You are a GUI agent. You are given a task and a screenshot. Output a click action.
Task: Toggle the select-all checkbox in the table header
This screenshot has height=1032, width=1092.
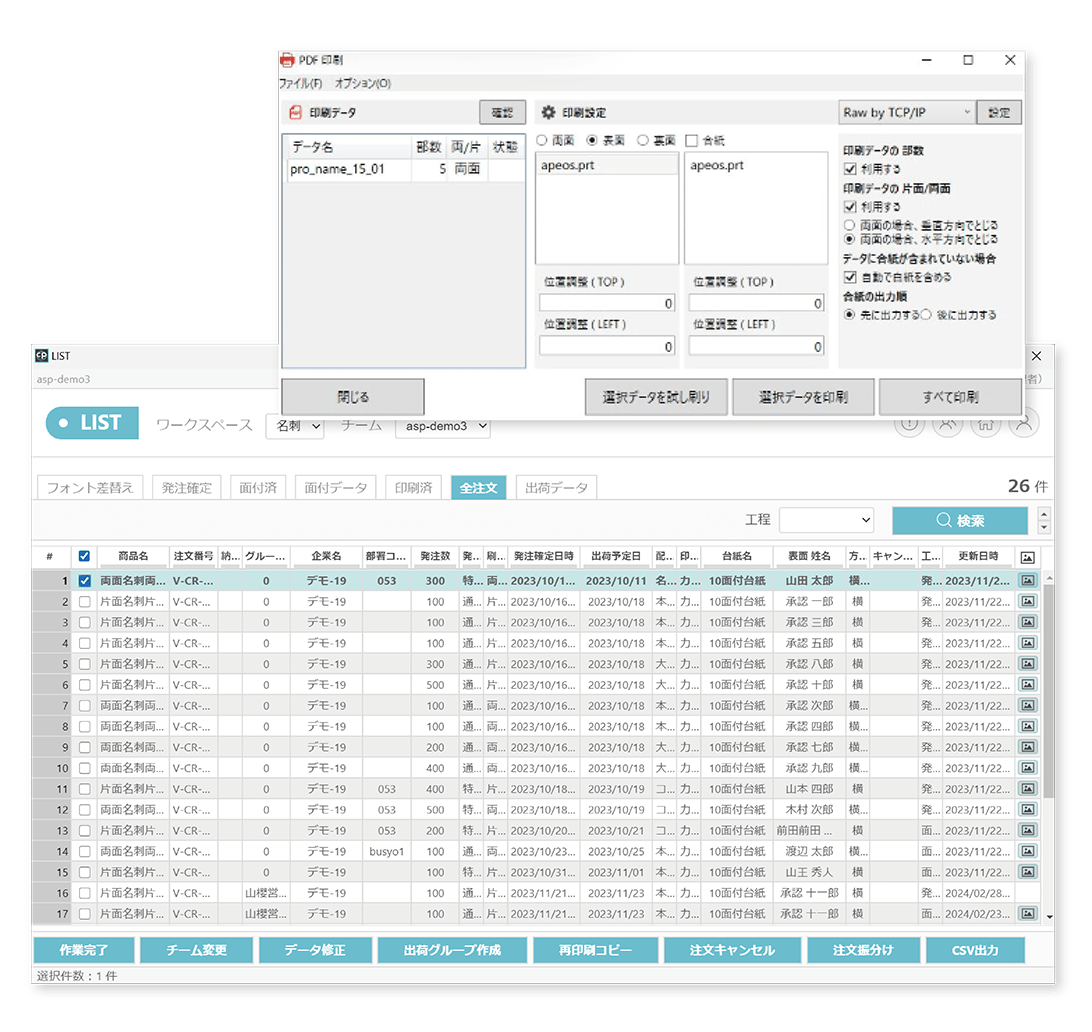[x=83, y=556]
